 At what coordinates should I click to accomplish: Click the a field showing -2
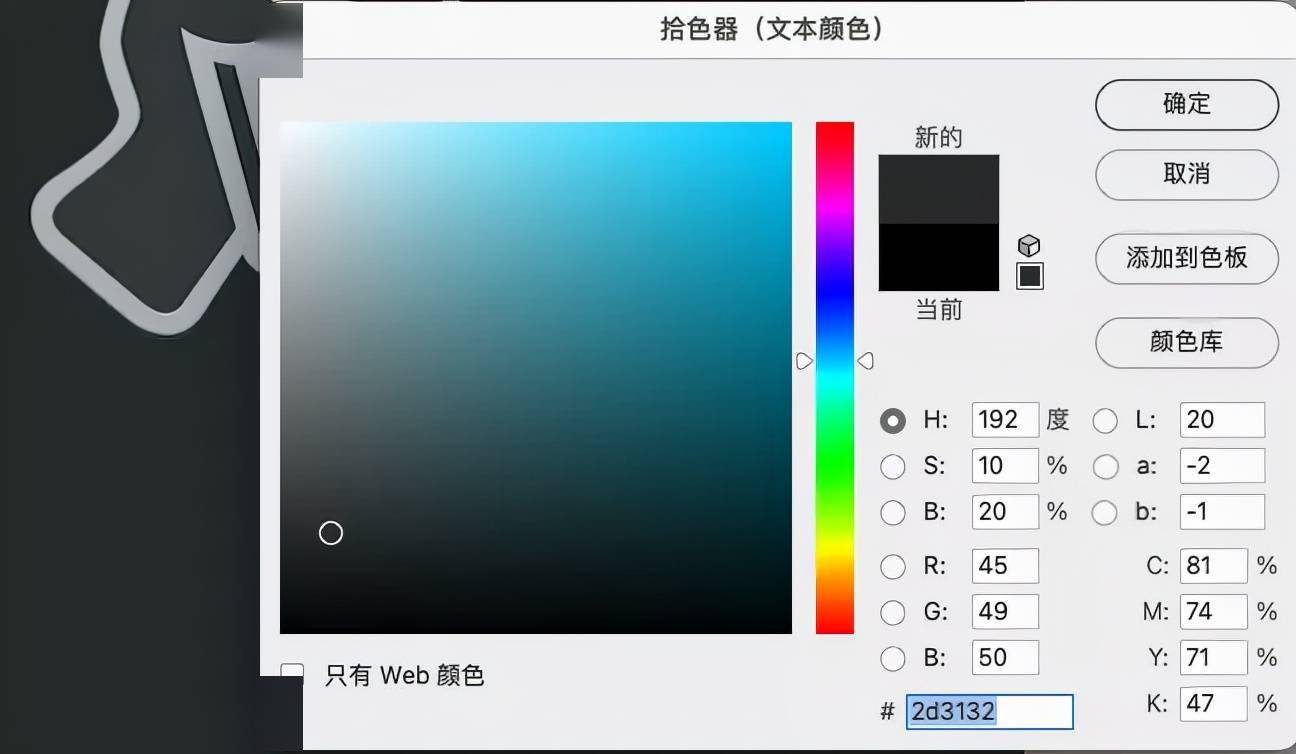point(1222,466)
